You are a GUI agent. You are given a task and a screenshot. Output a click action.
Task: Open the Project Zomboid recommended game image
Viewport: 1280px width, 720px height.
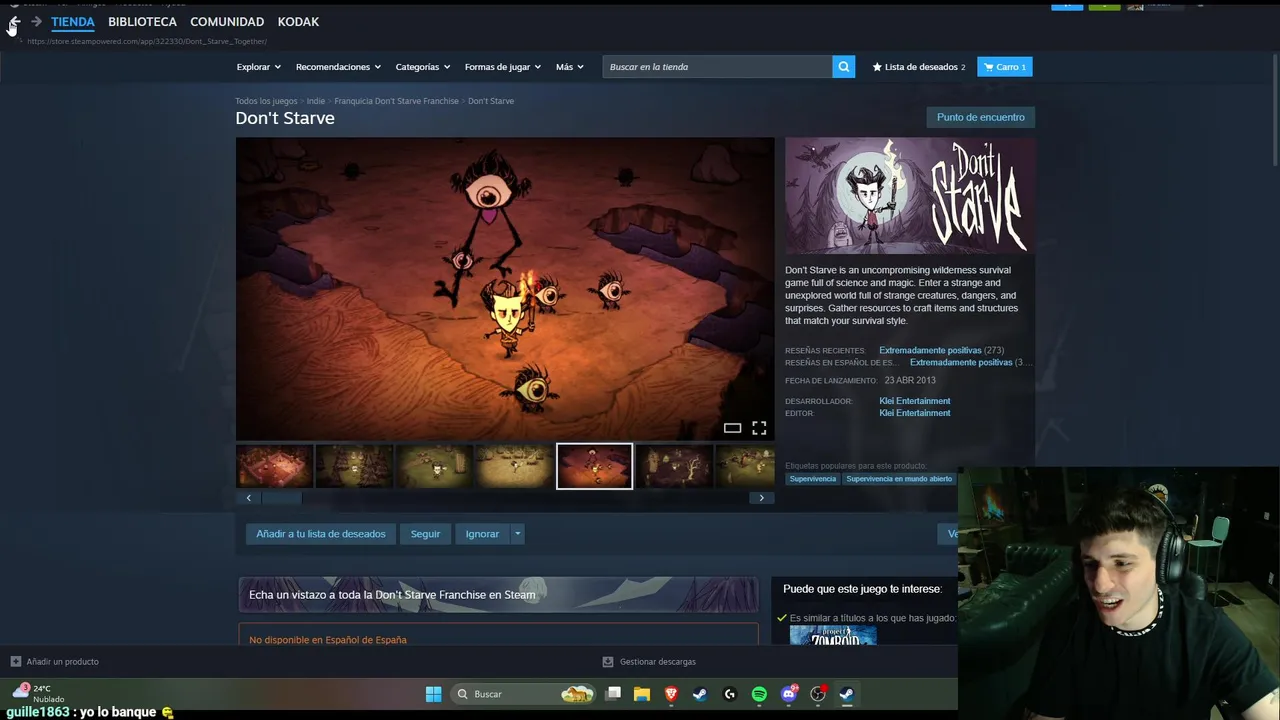tap(833, 636)
